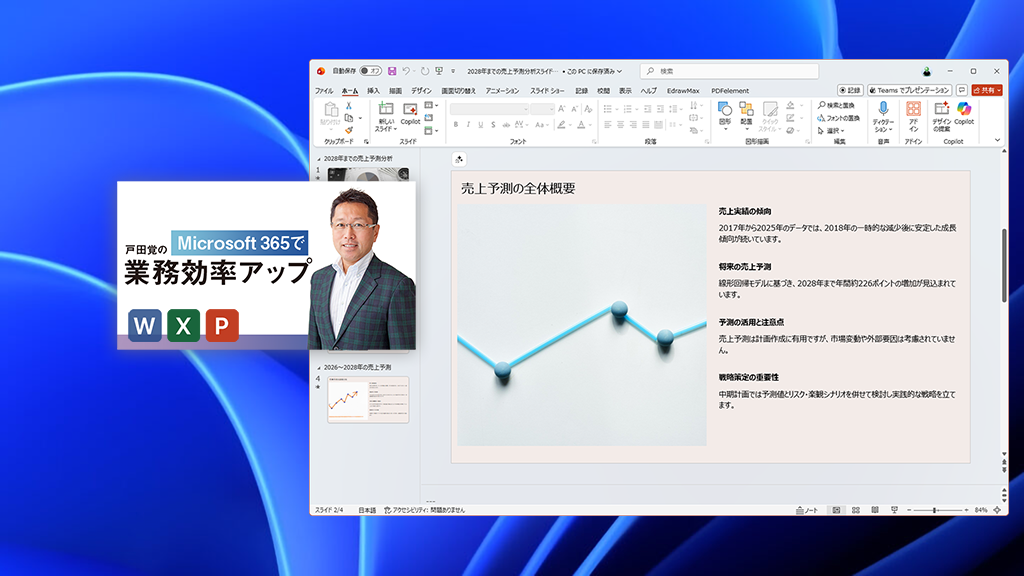Select slide 4 thumbnail in the panel
Screen dimensions: 1024x576
click(x=370, y=400)
